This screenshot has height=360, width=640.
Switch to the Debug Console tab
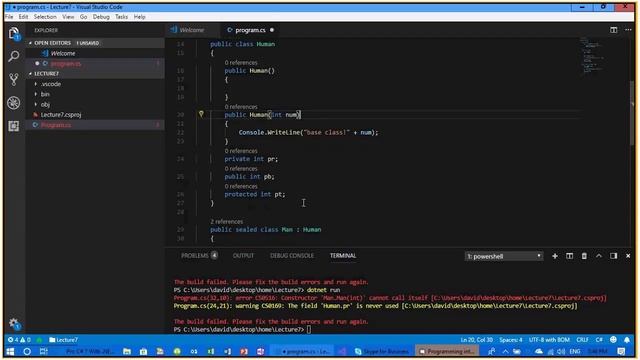(x=292, y=256)
